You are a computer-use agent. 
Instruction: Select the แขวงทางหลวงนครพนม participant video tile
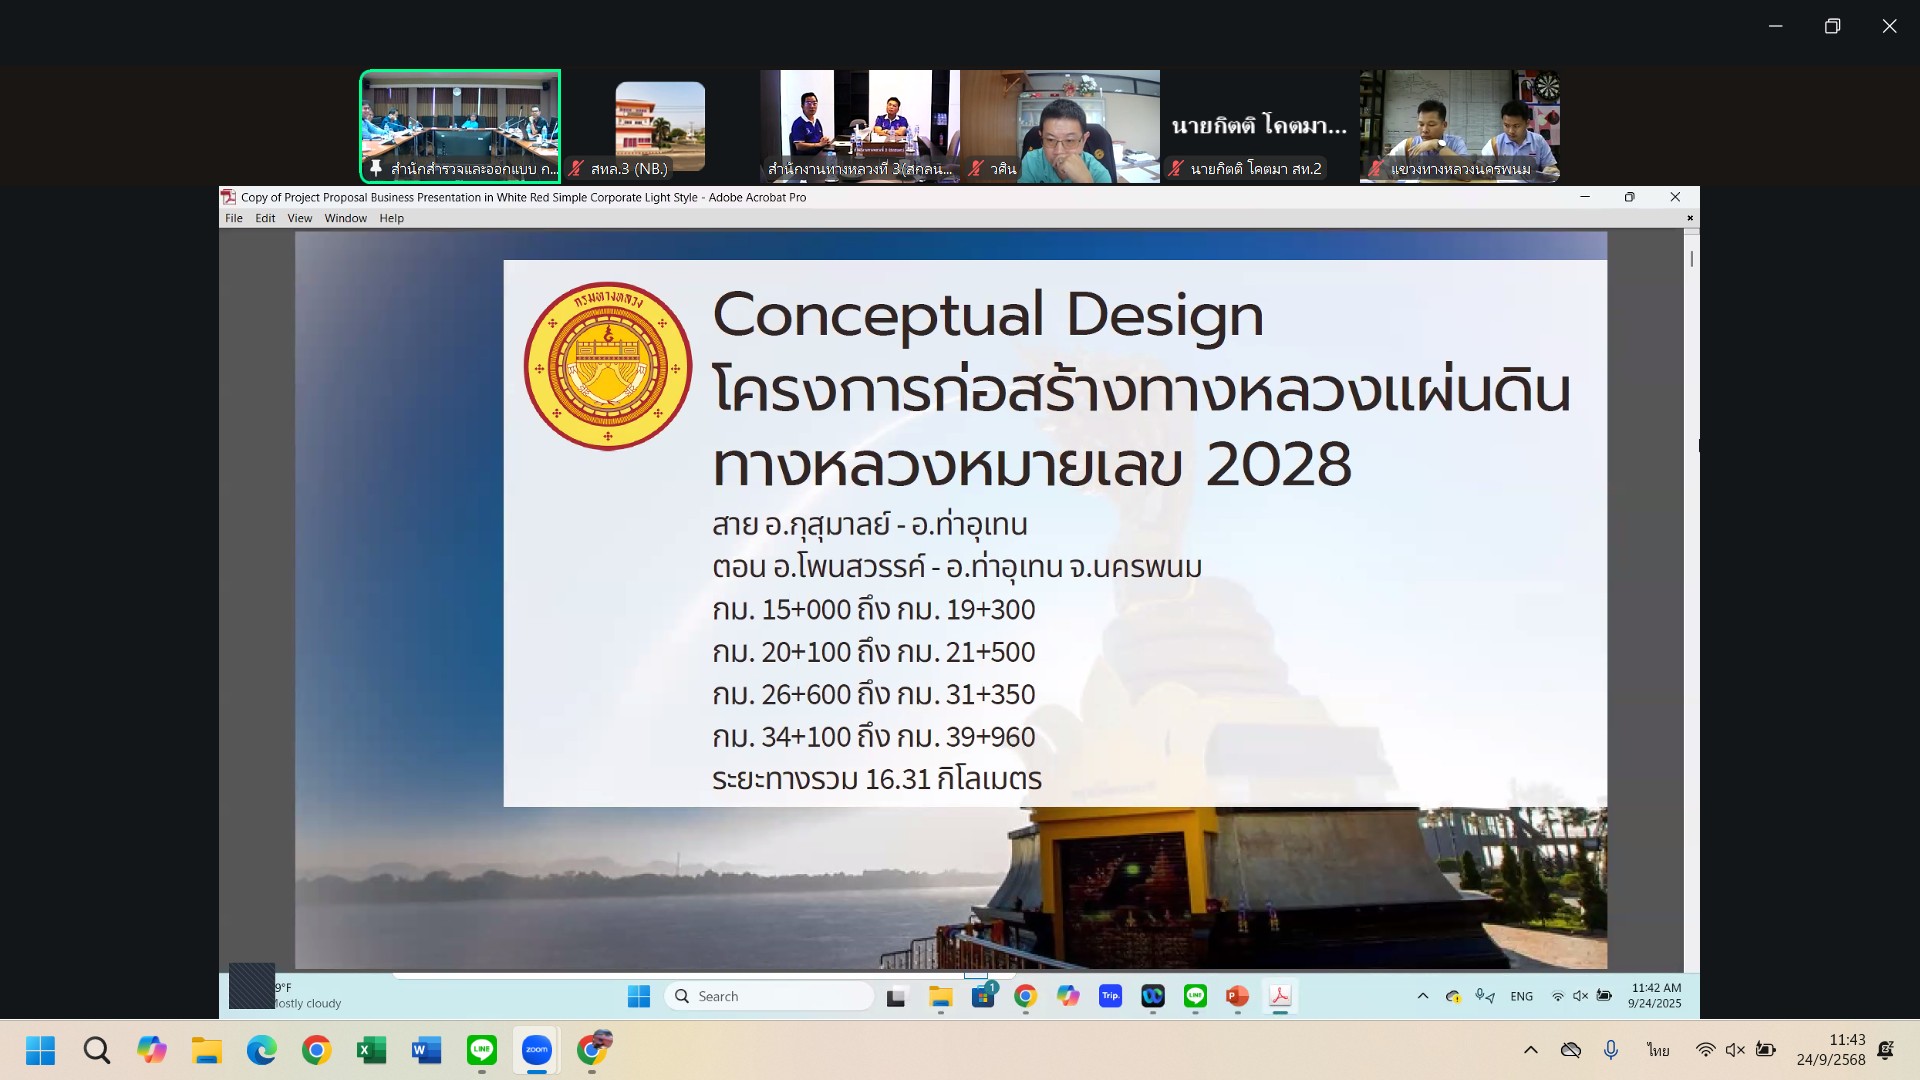coord(1459,126)
